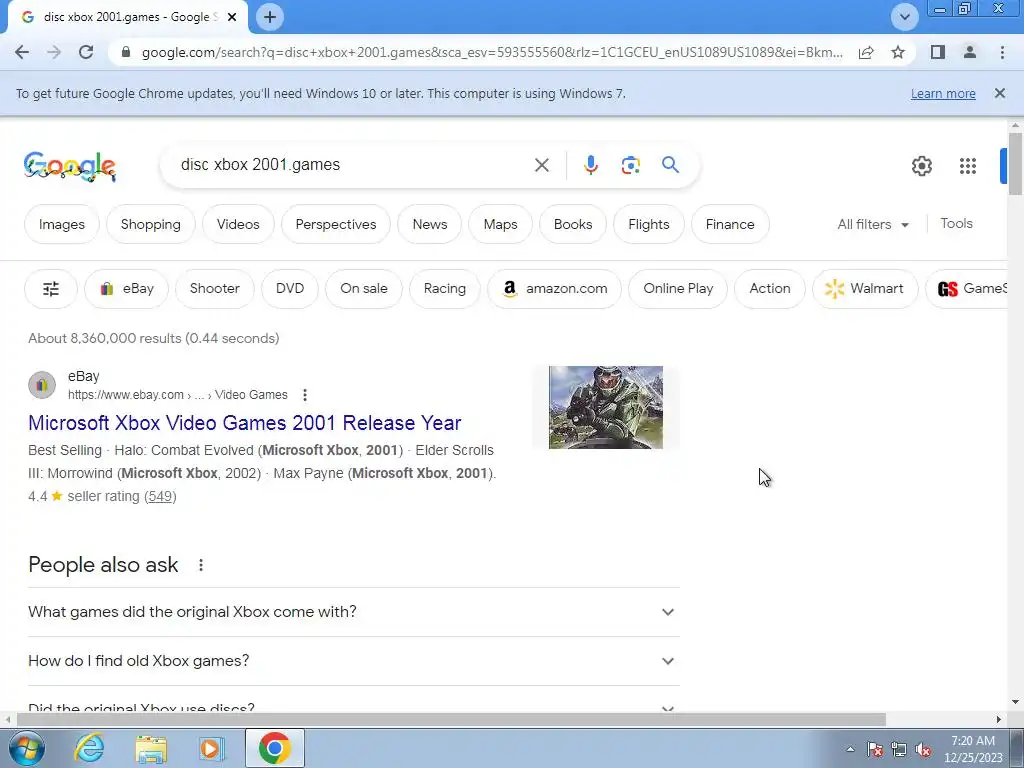Share this page from address bar

(x=866, y=52)
